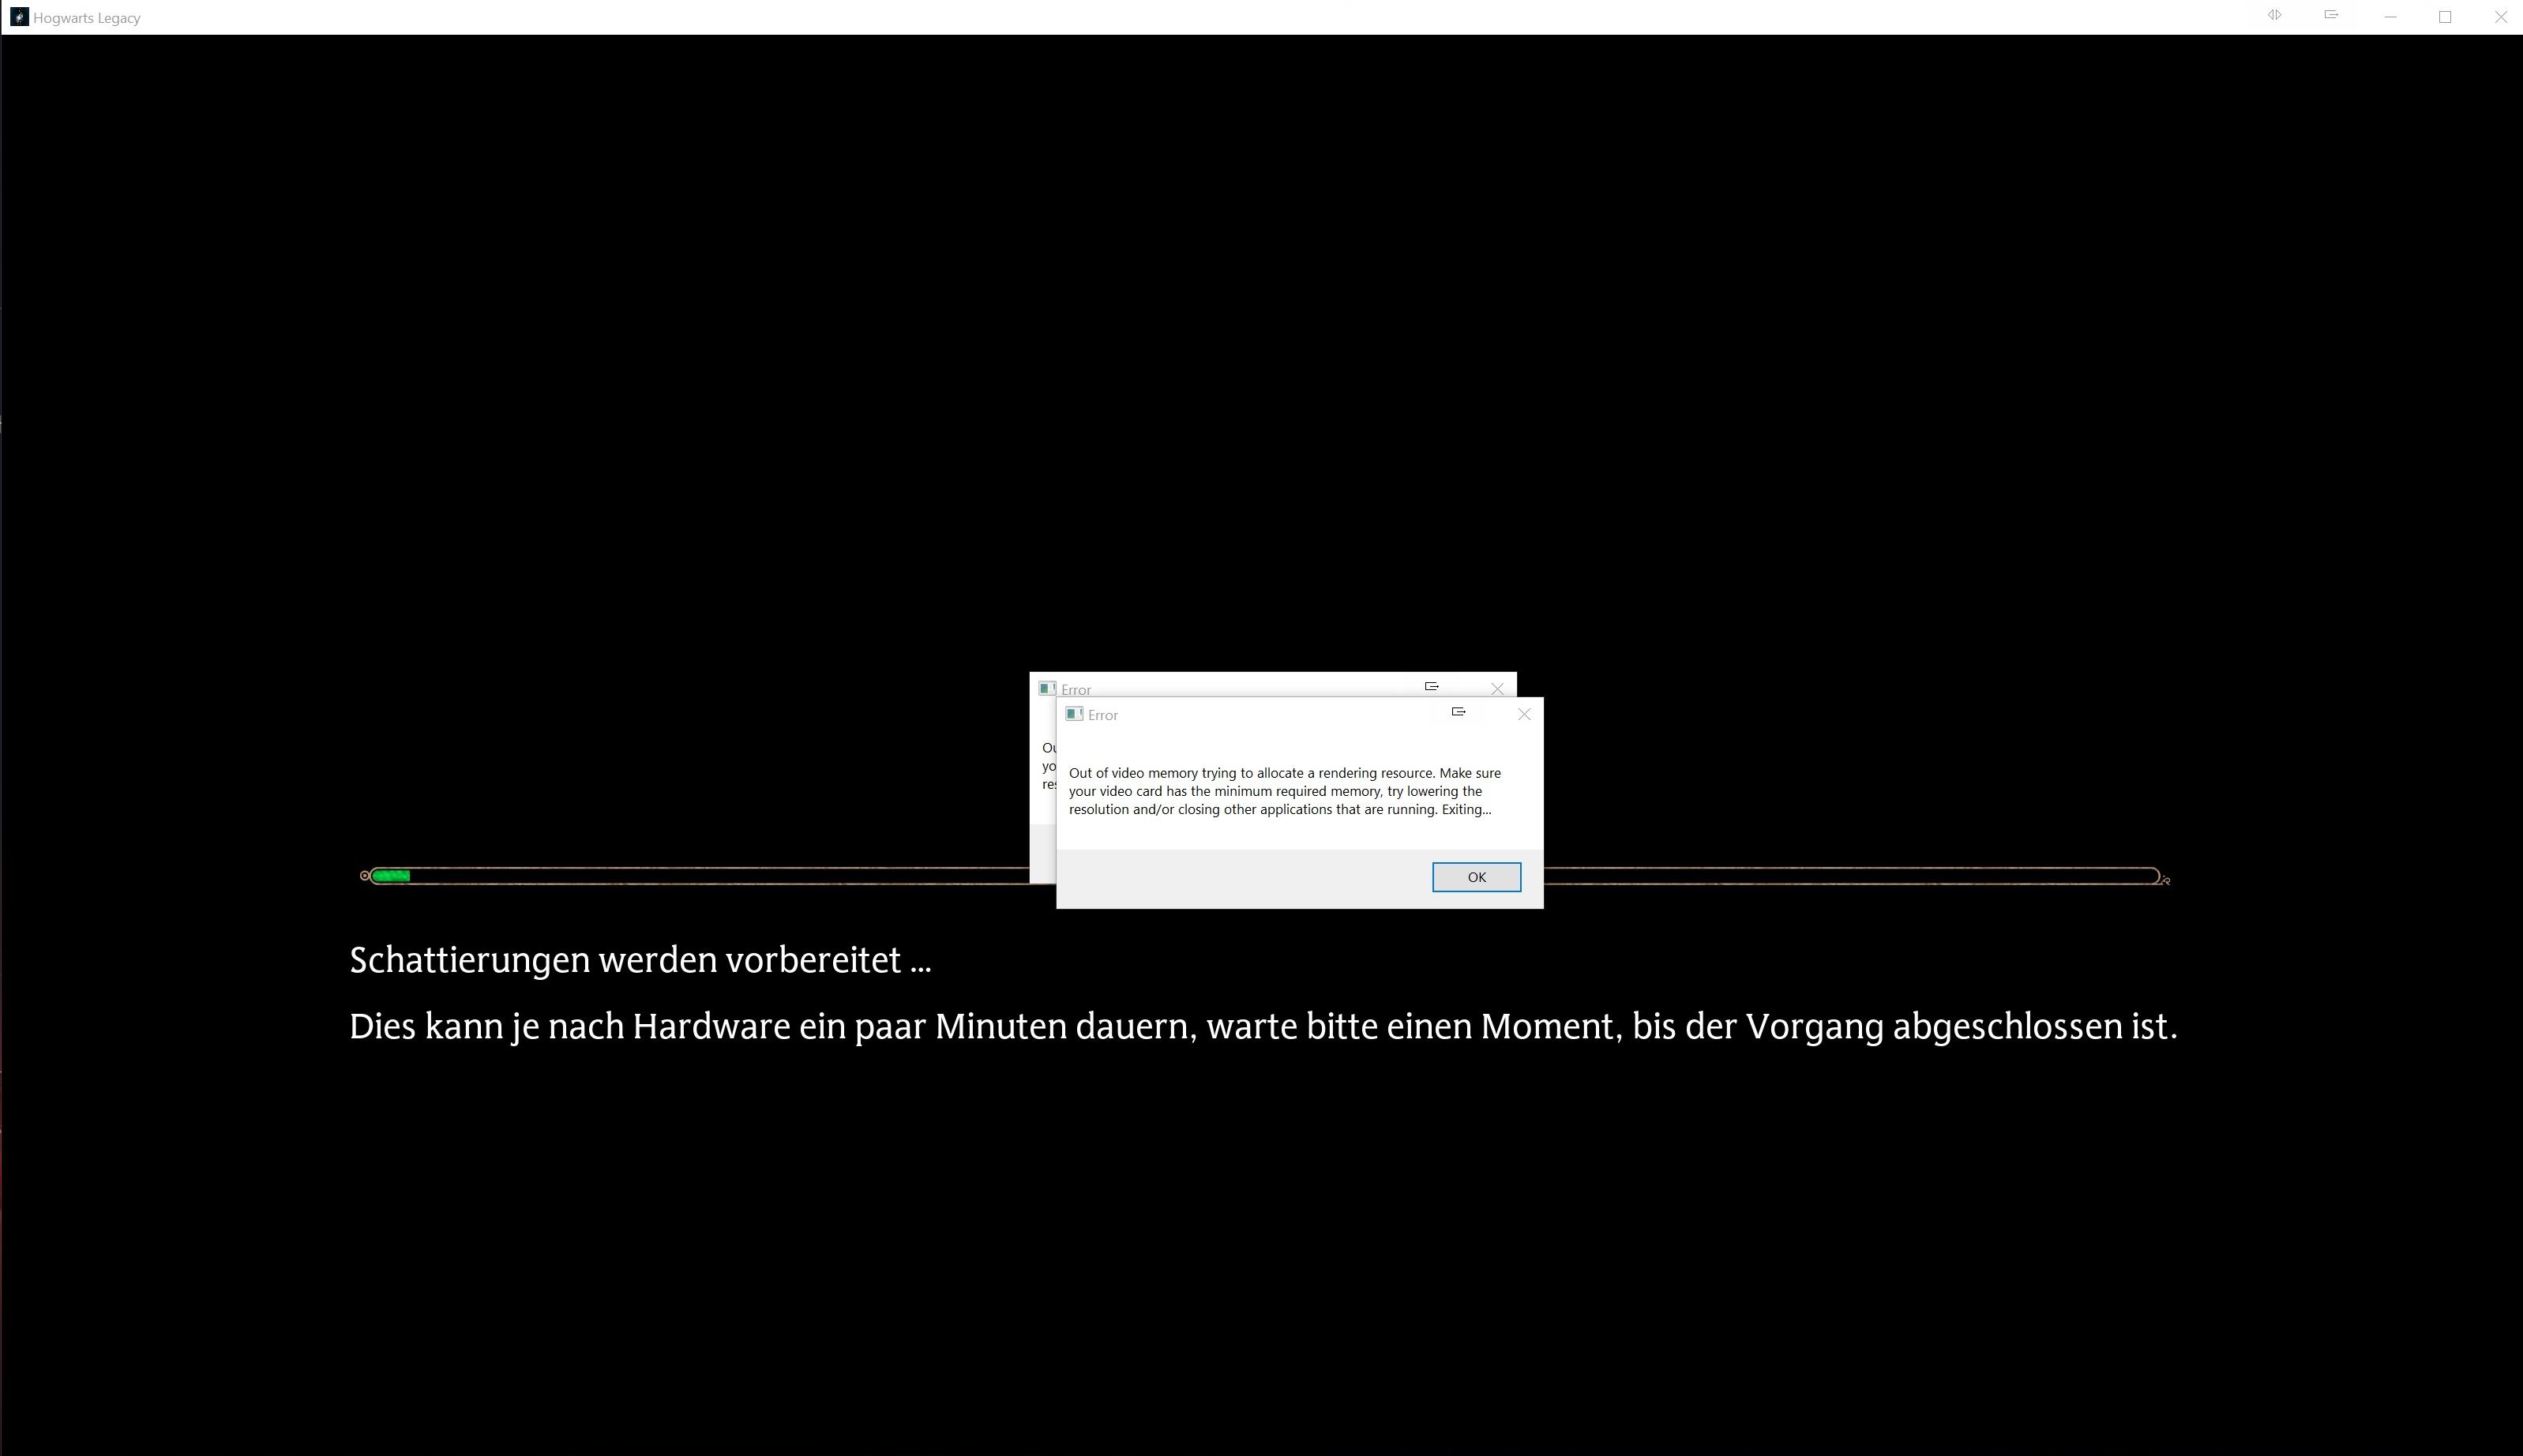Click the green filled portion of loading bar
2523x1456 pixels.
[x=391, y=876]
